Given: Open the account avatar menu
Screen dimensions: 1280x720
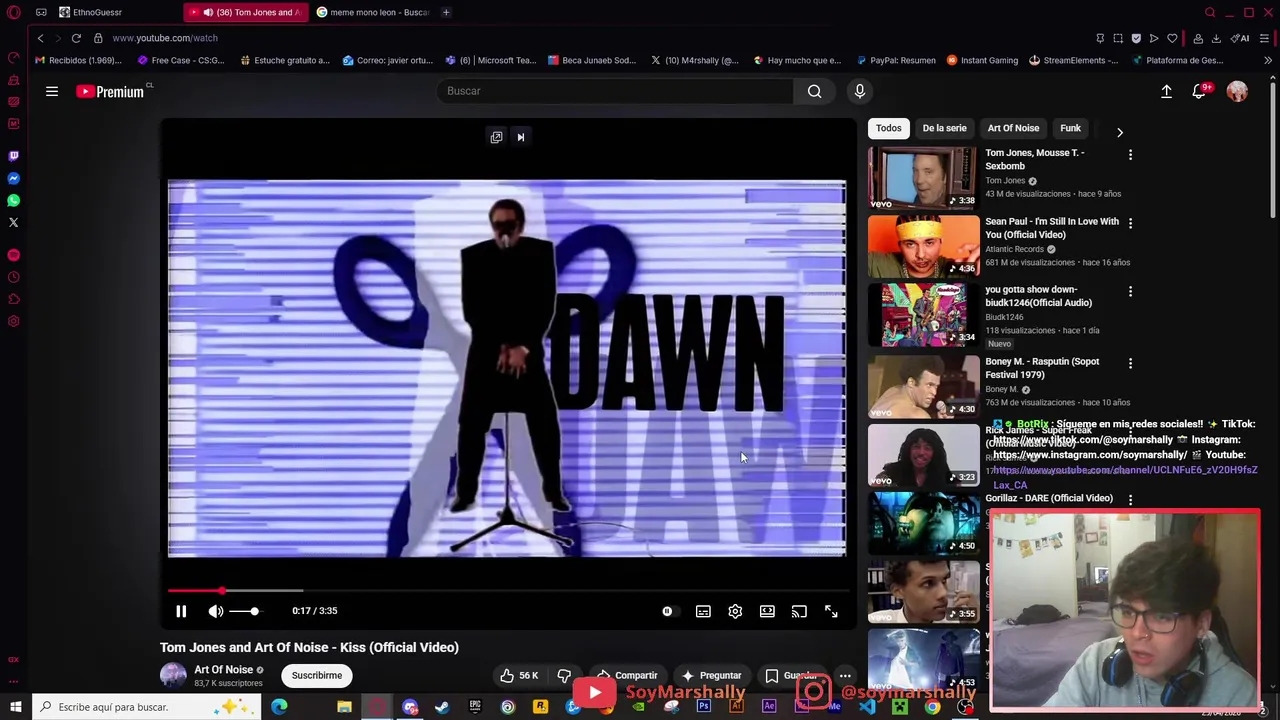Looking at the screenshot, I should click(x=1237, y=91).
